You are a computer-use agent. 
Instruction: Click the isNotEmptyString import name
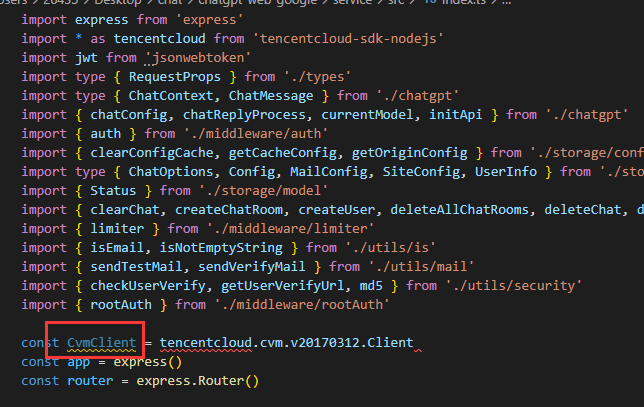(221, 248)
